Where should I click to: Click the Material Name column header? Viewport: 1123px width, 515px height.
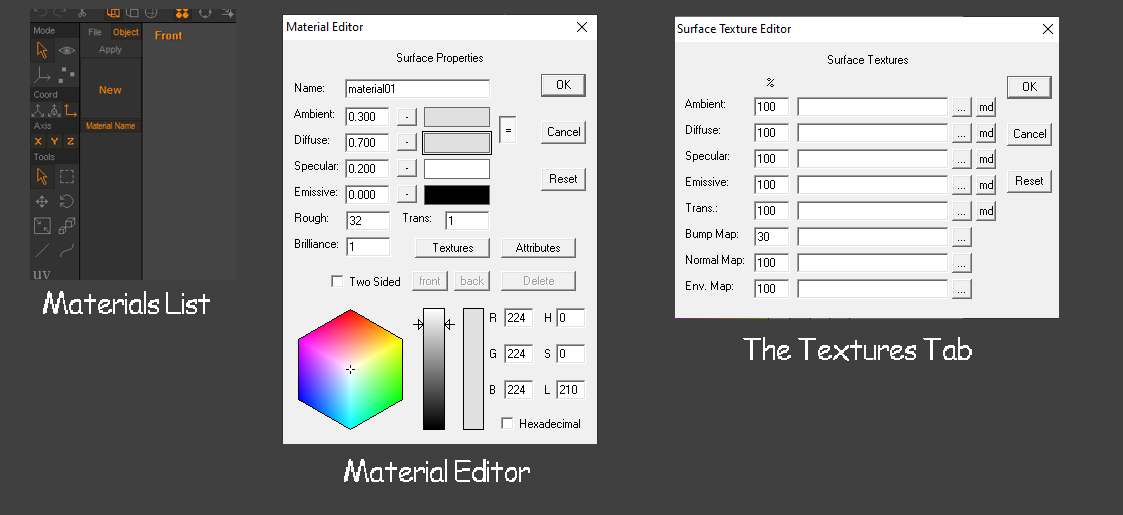tap(110, 126)
